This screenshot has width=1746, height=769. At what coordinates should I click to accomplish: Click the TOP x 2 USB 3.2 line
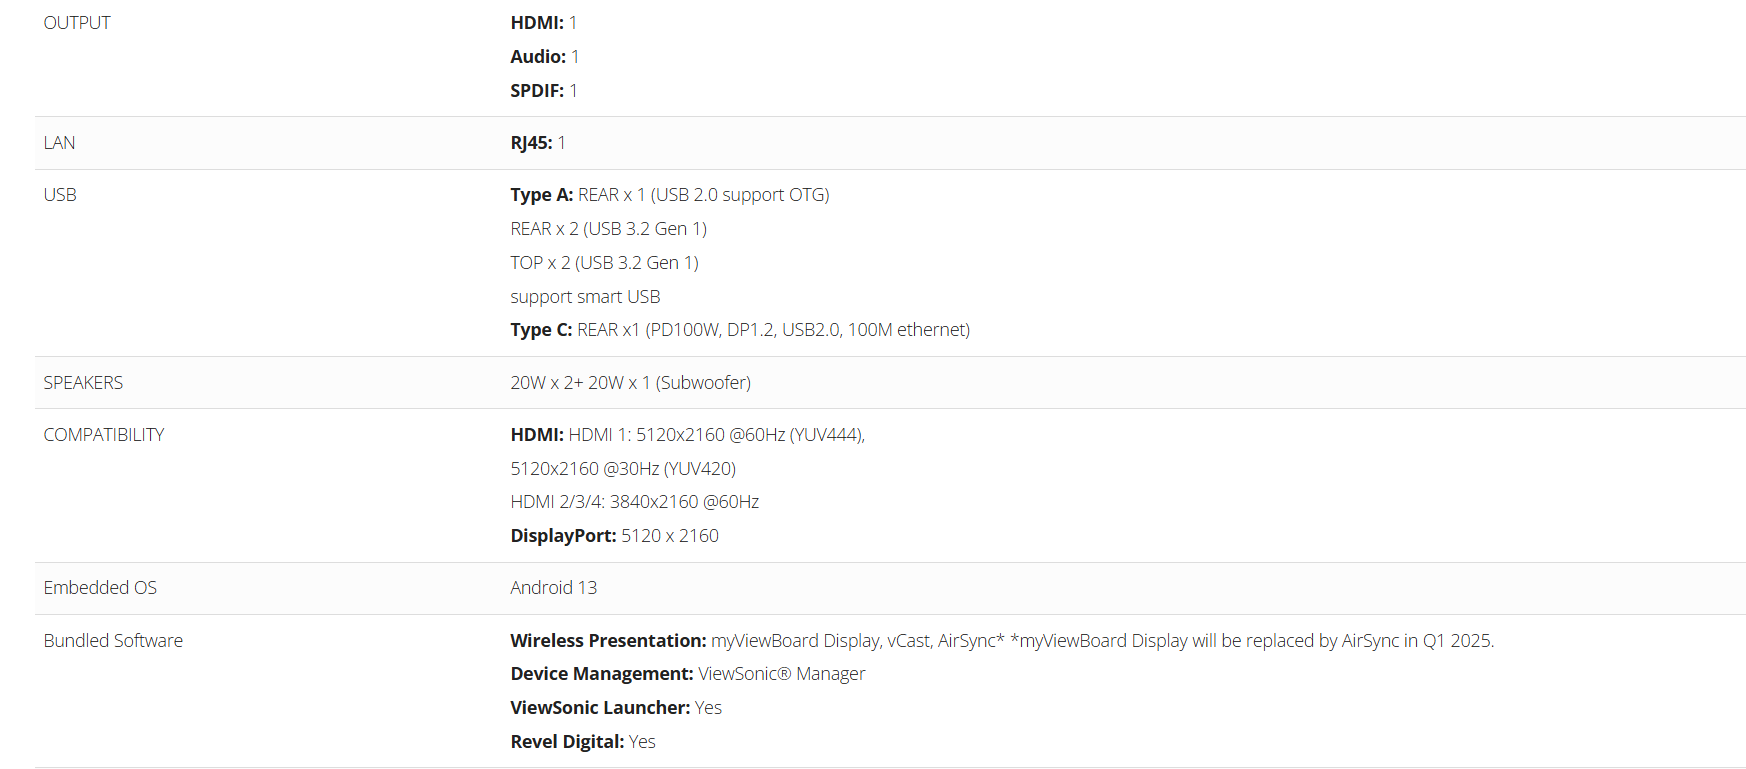[604, 263]
